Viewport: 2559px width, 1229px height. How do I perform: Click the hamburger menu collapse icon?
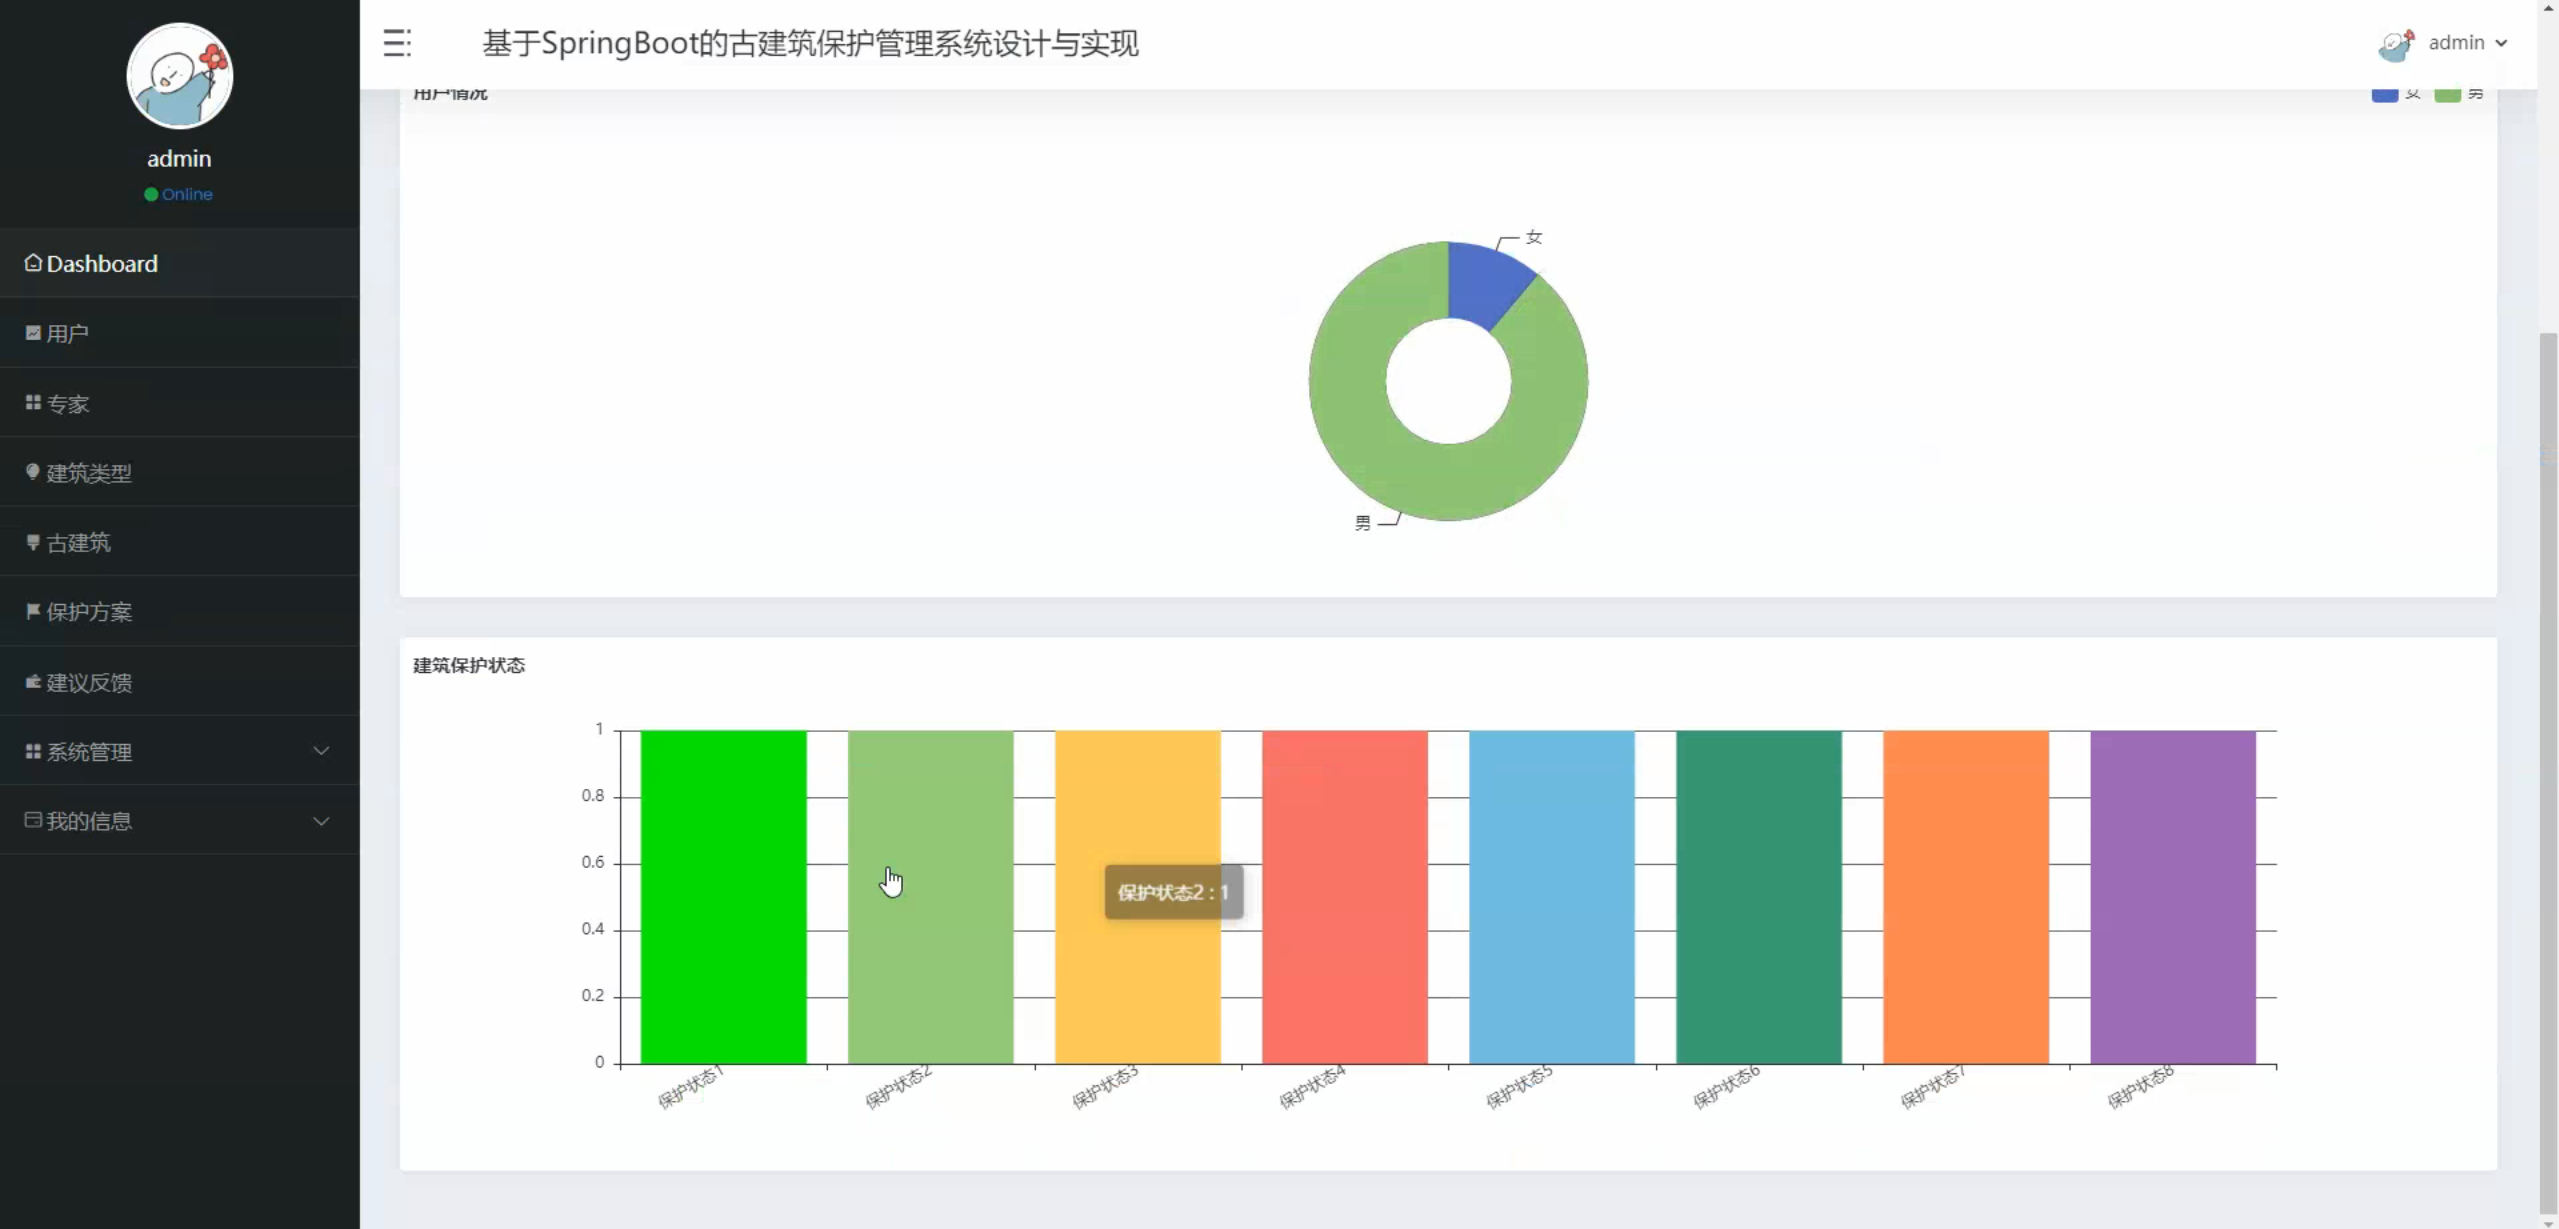tap(397, 43)
